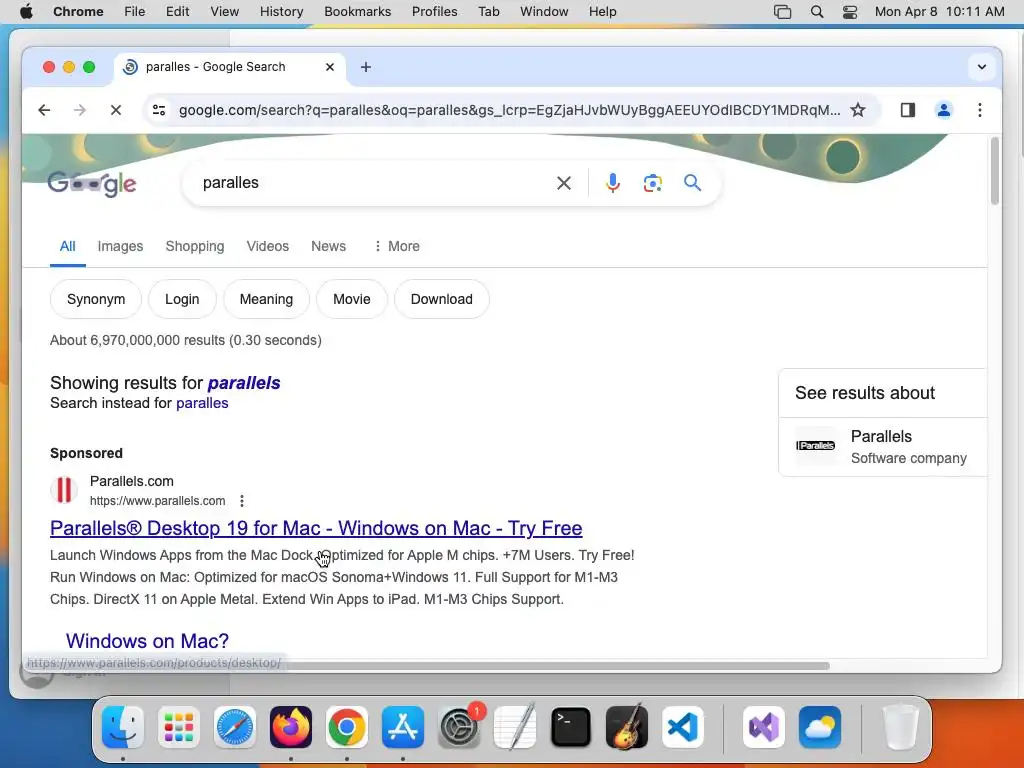The height and width of the screenshot is (768, 1024).
Task: Open Parallels Desktop 19 for Mac ad link
Action: click(x=316, y=528)
